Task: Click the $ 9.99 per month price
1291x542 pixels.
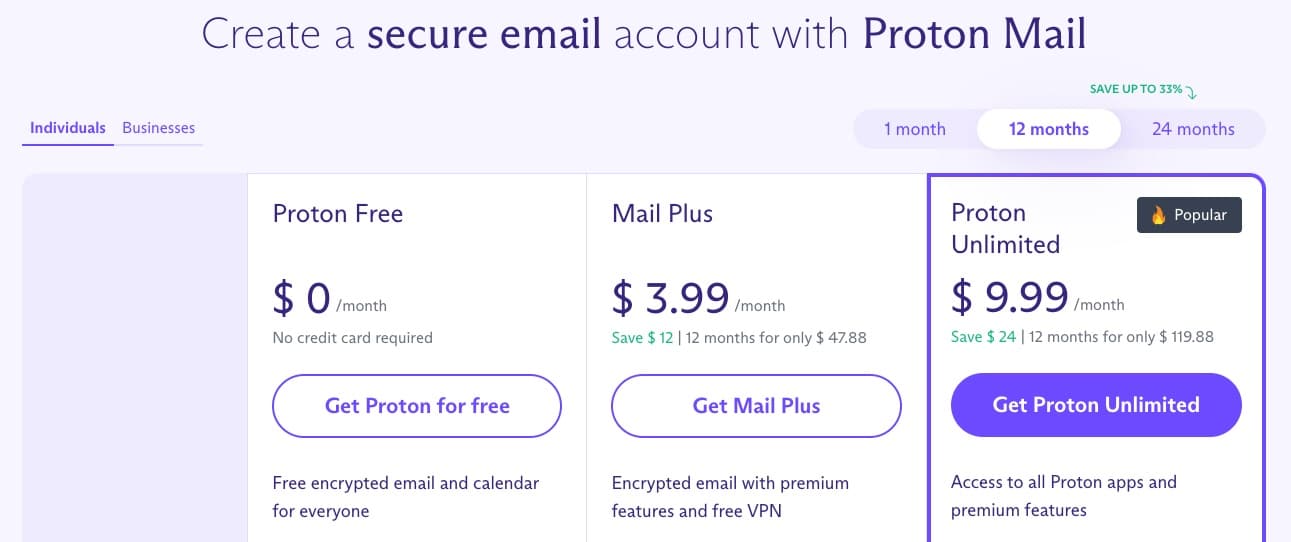Action: (x=1037, y=297)
